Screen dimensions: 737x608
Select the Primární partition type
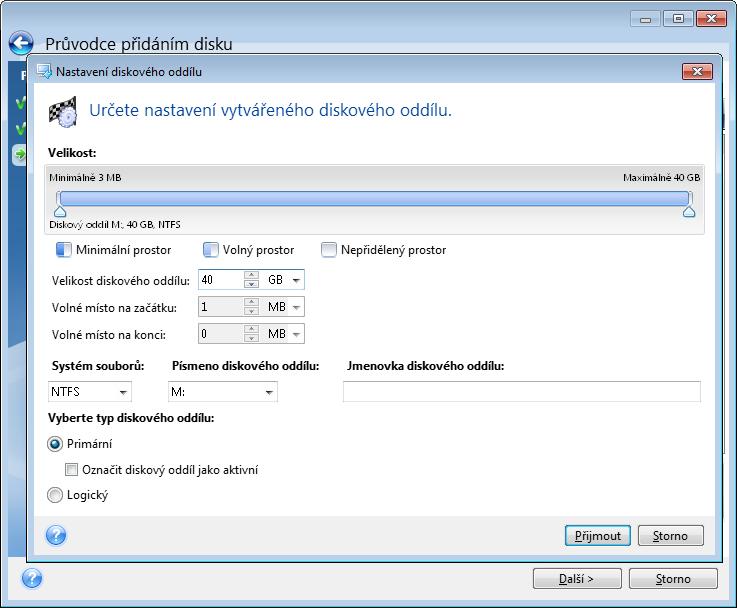[x=55, y=444]
